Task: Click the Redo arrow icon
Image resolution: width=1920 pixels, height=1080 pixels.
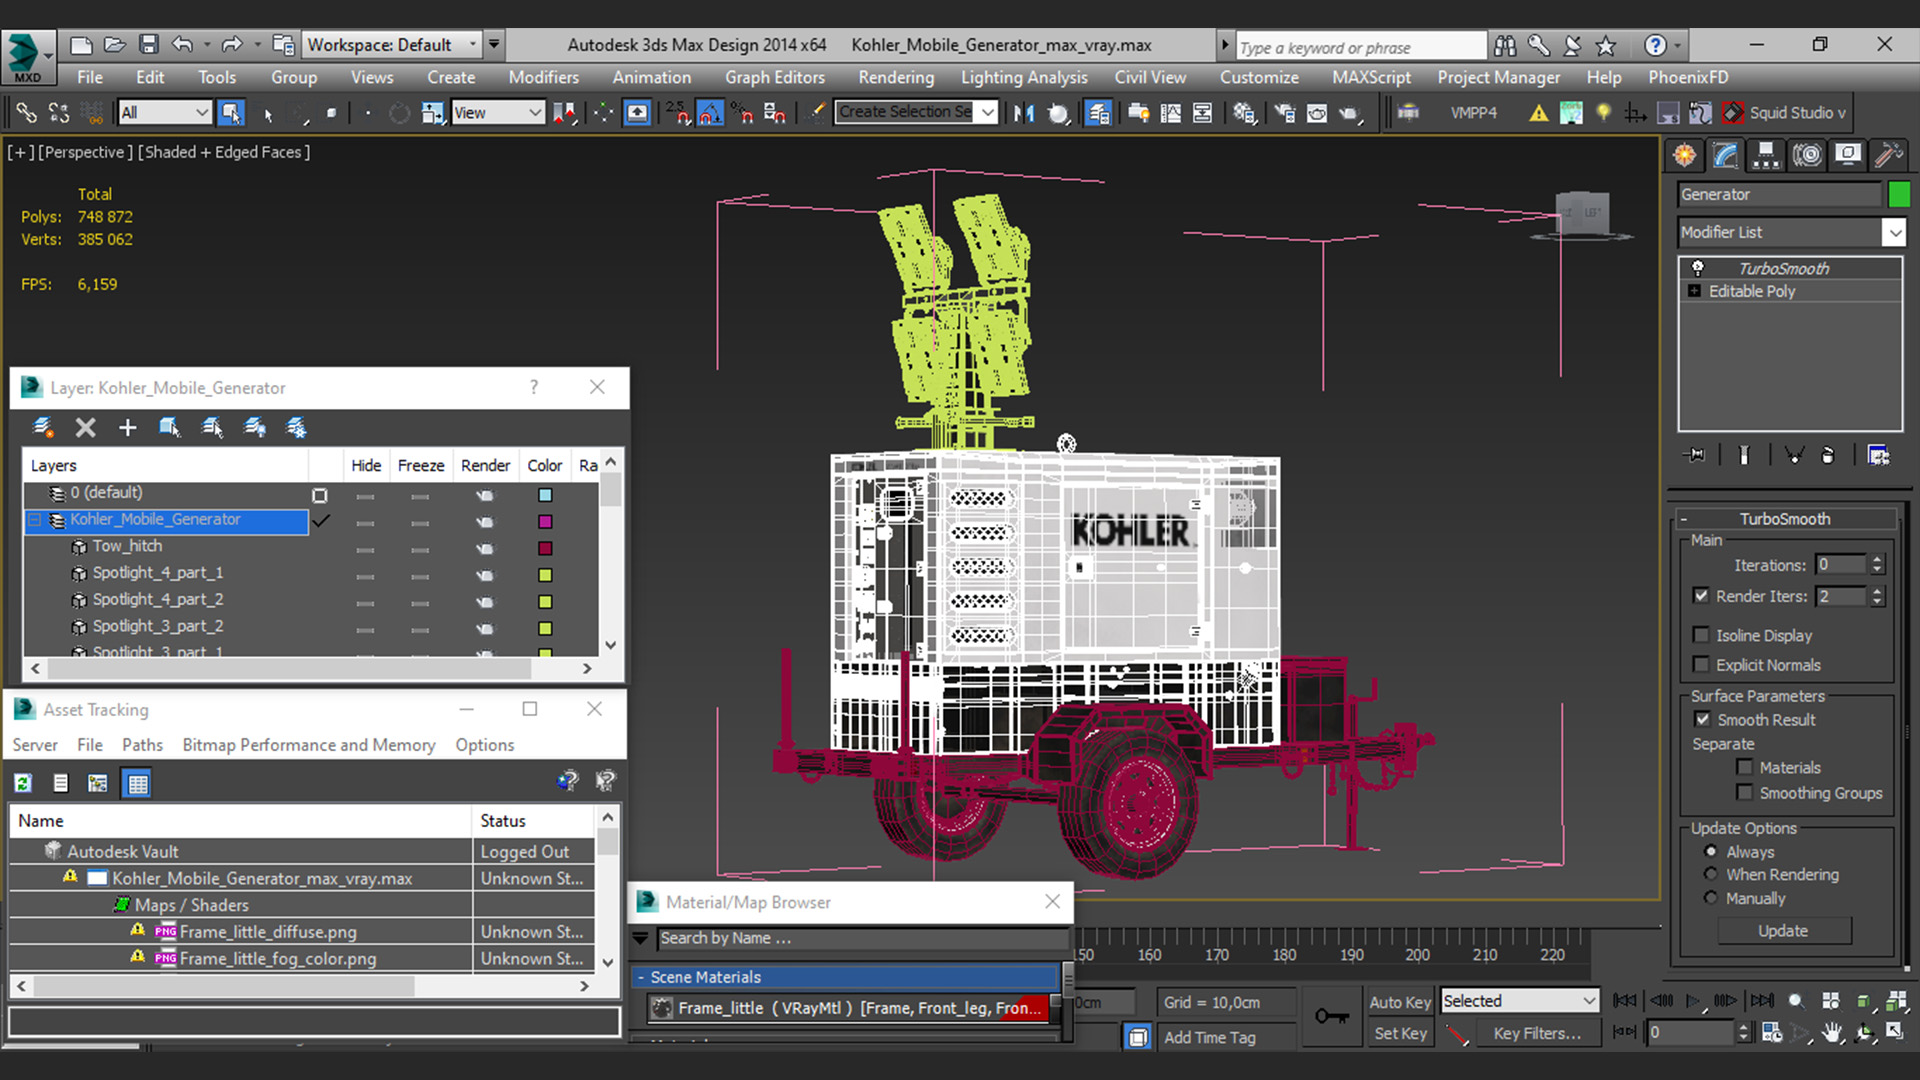Action: tap(232, 45)
